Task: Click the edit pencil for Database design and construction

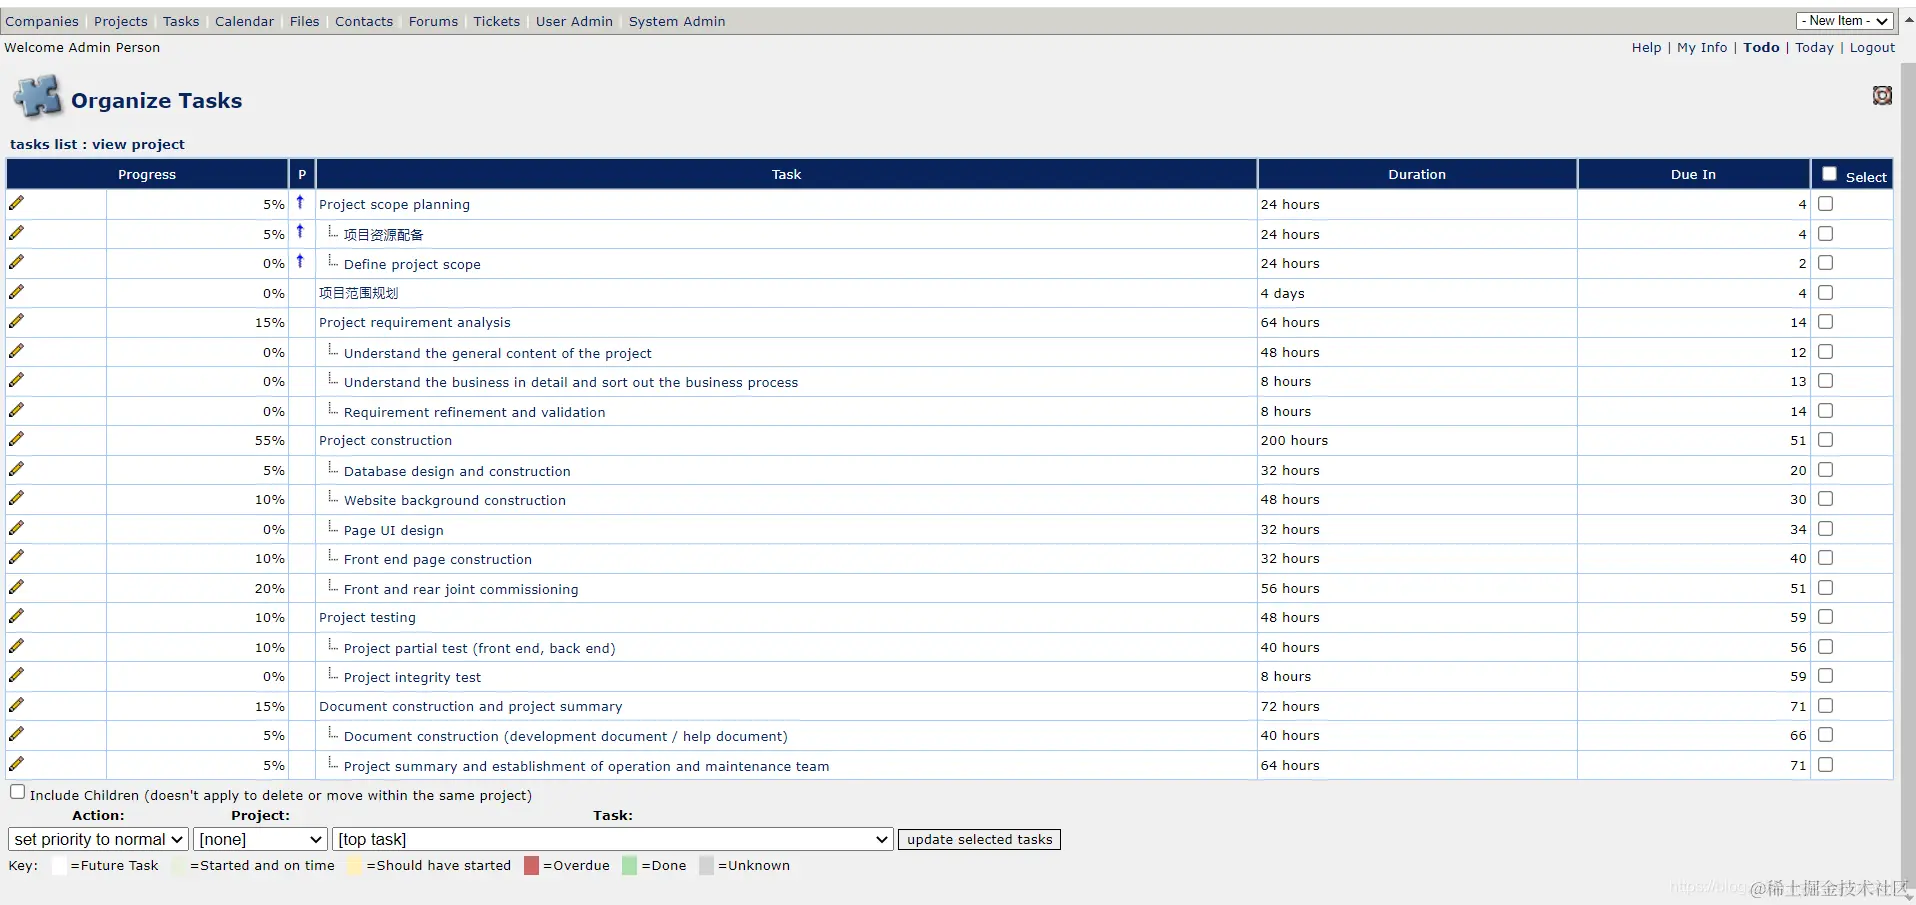Action: 16,469
